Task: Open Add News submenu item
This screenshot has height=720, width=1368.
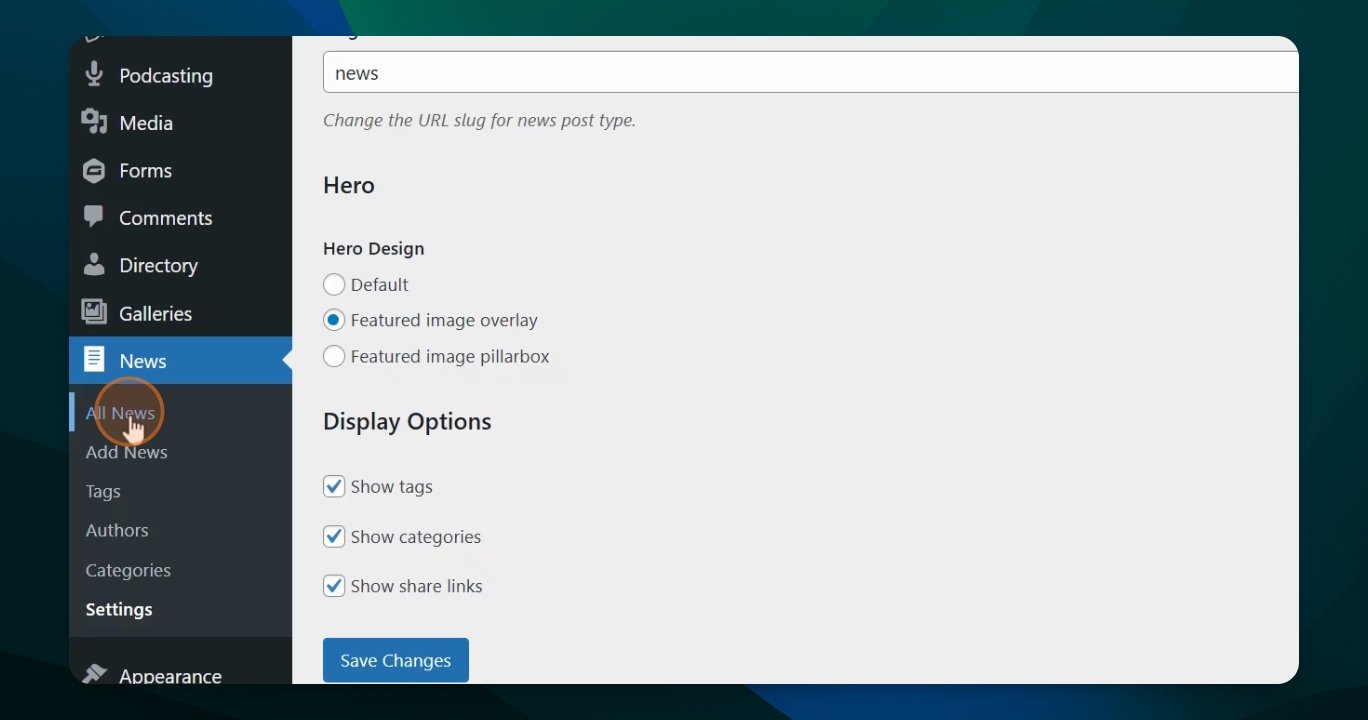Action: (x=126, y=452)
